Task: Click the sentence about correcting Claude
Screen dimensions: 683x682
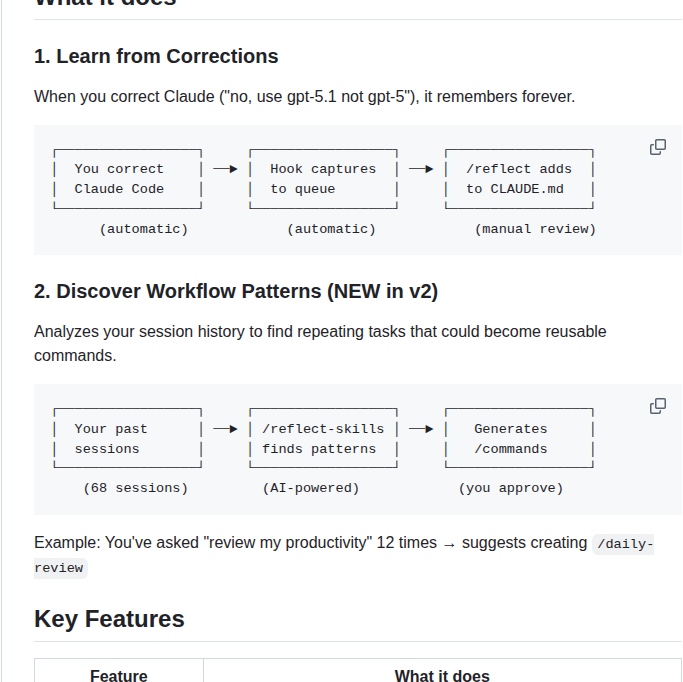Action: pyautogui.click(x=304, y=97)
